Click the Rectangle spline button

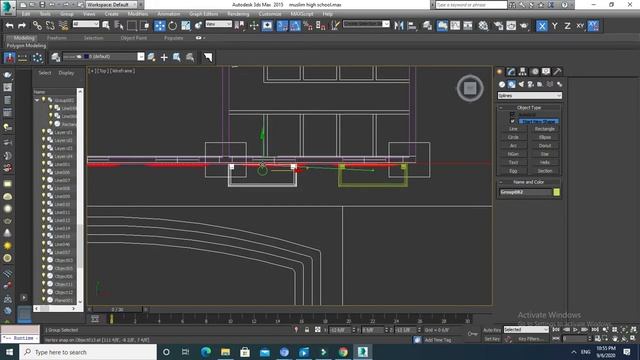pyautogui.click(x=544, y=129)
